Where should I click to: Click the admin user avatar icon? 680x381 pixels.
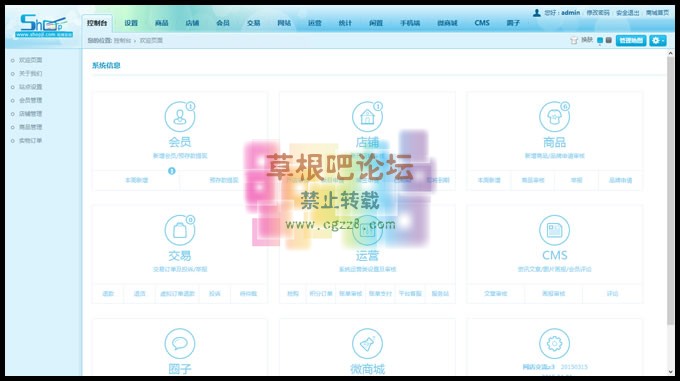pyautogui.click(x=536, y=13)
